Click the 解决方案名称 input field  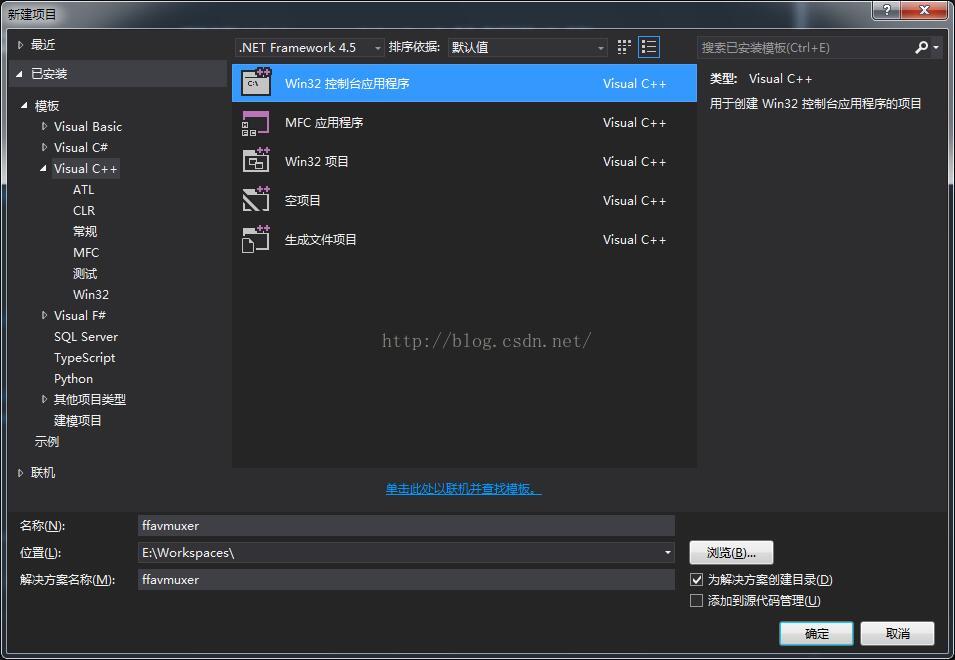406,579
